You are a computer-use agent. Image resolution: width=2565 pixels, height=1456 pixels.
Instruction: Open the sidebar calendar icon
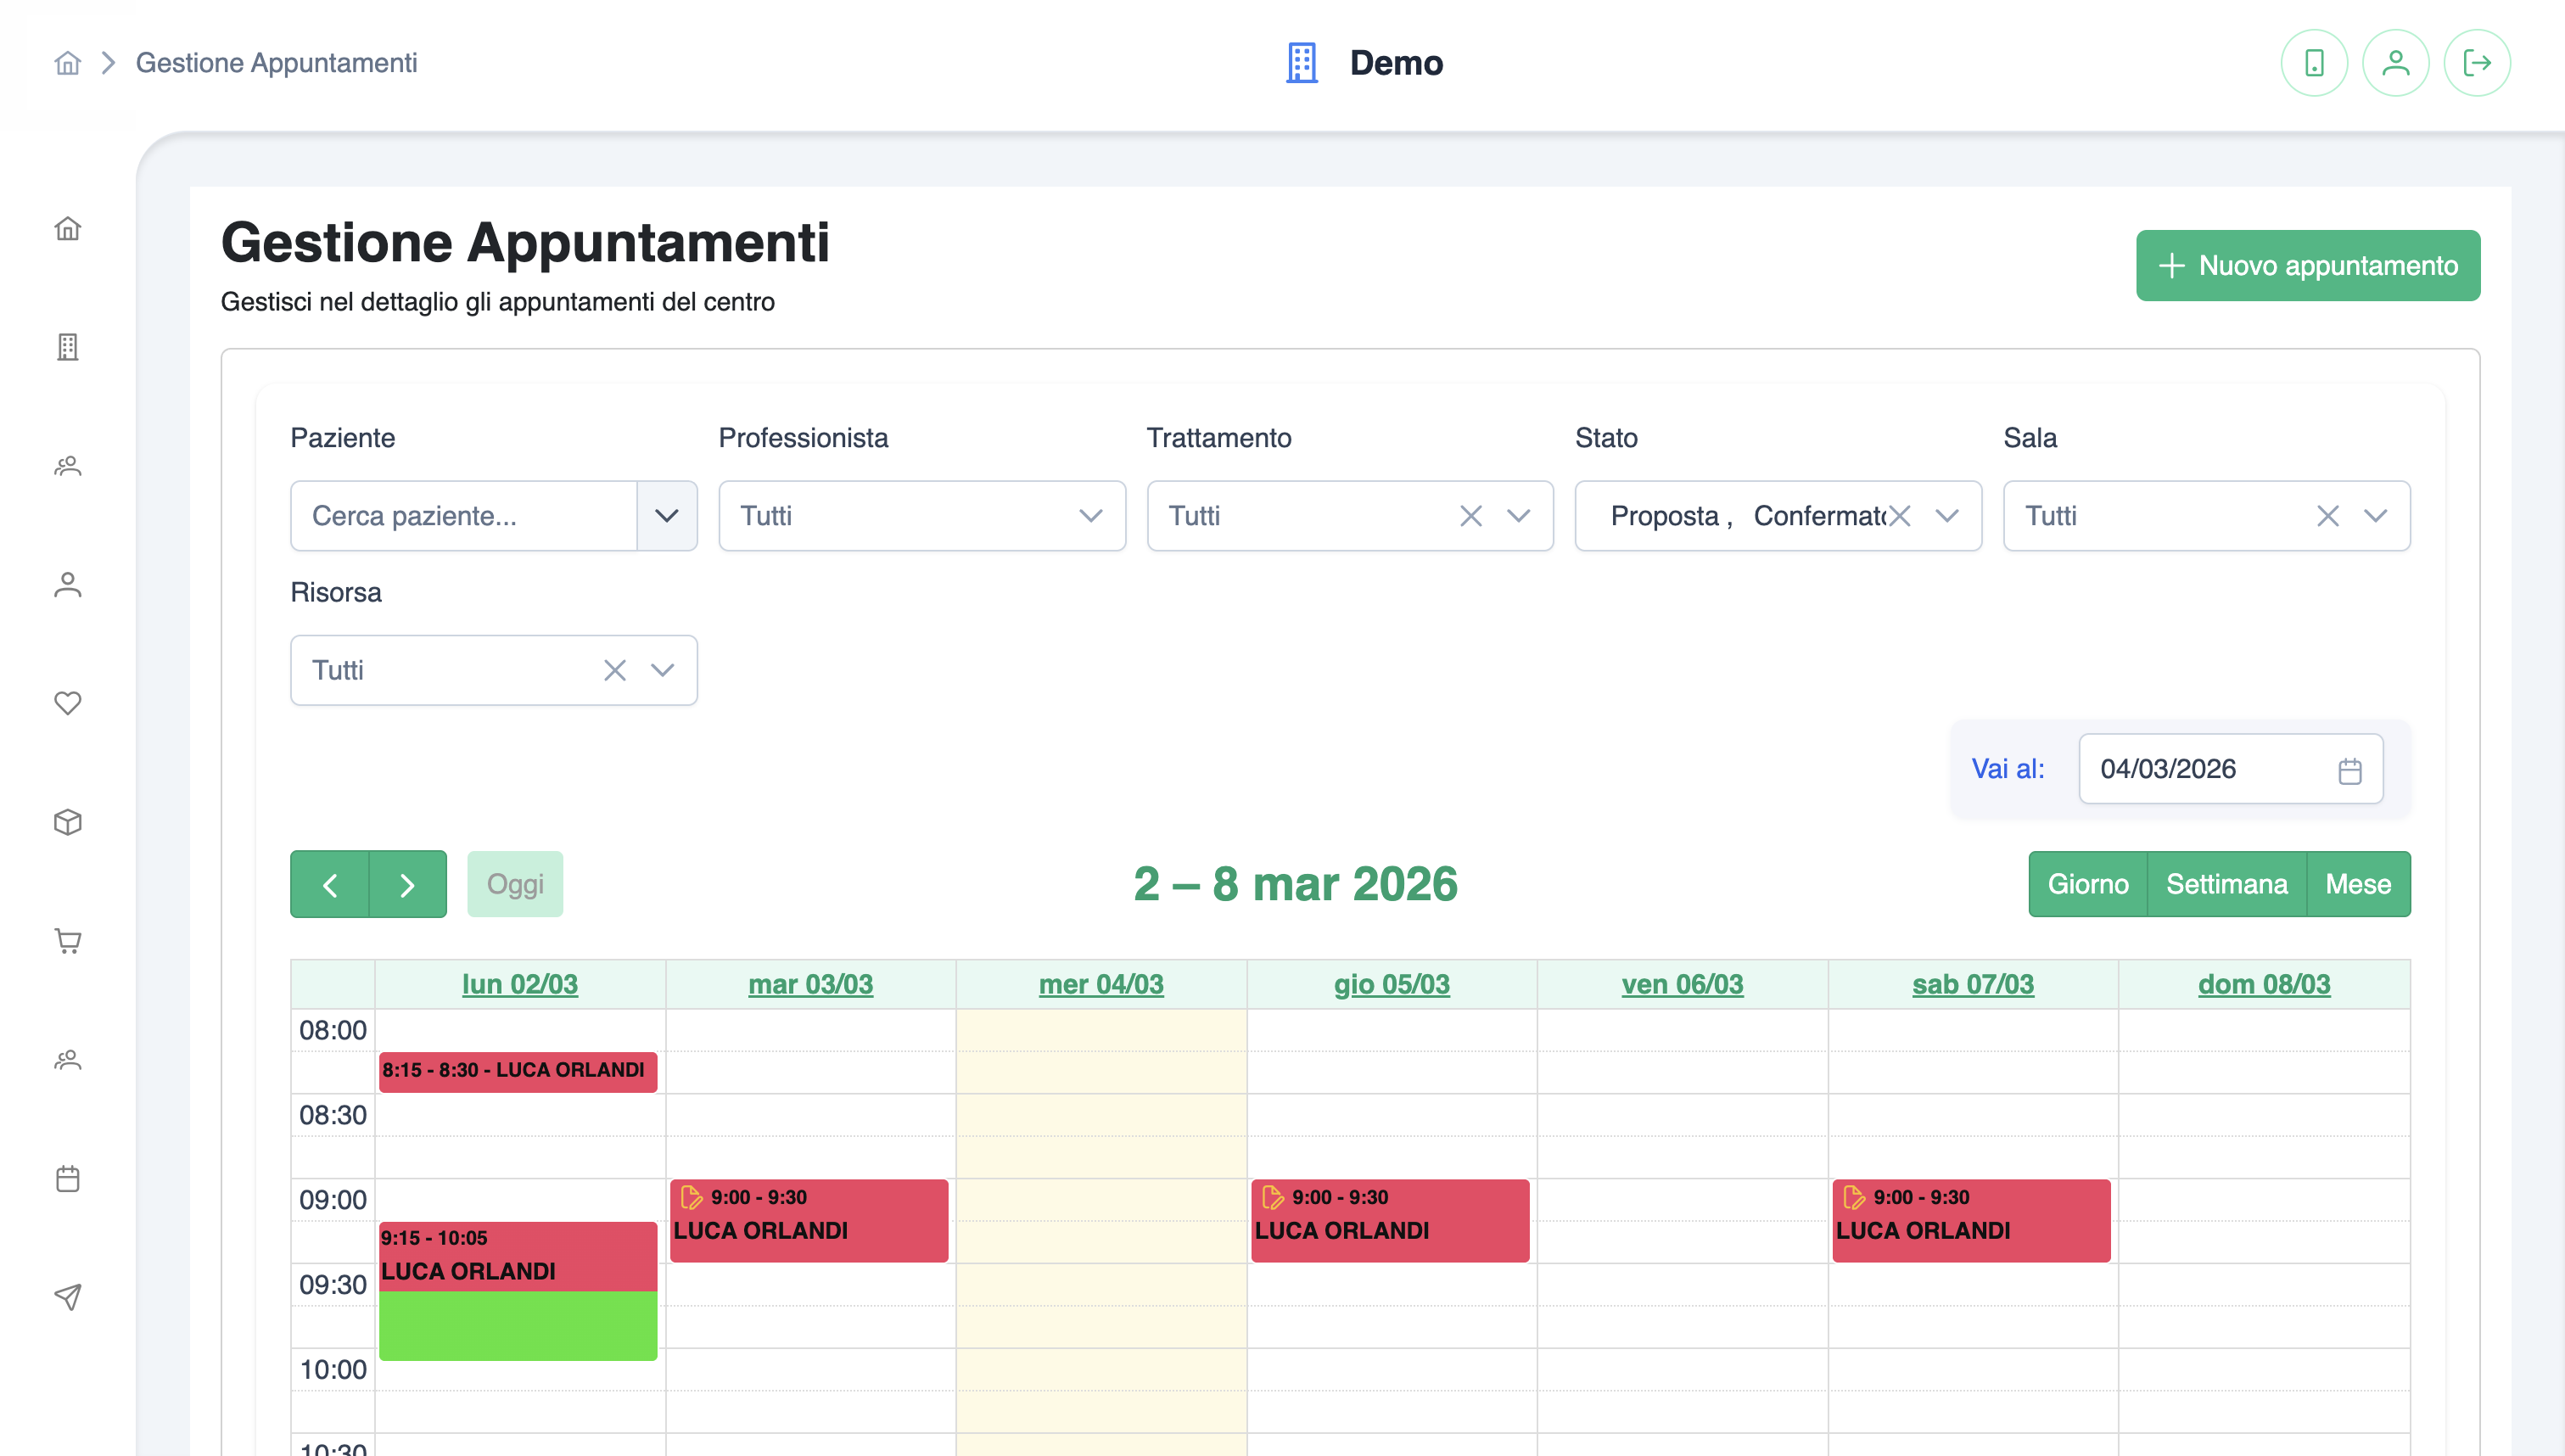tap(67, 1178)
